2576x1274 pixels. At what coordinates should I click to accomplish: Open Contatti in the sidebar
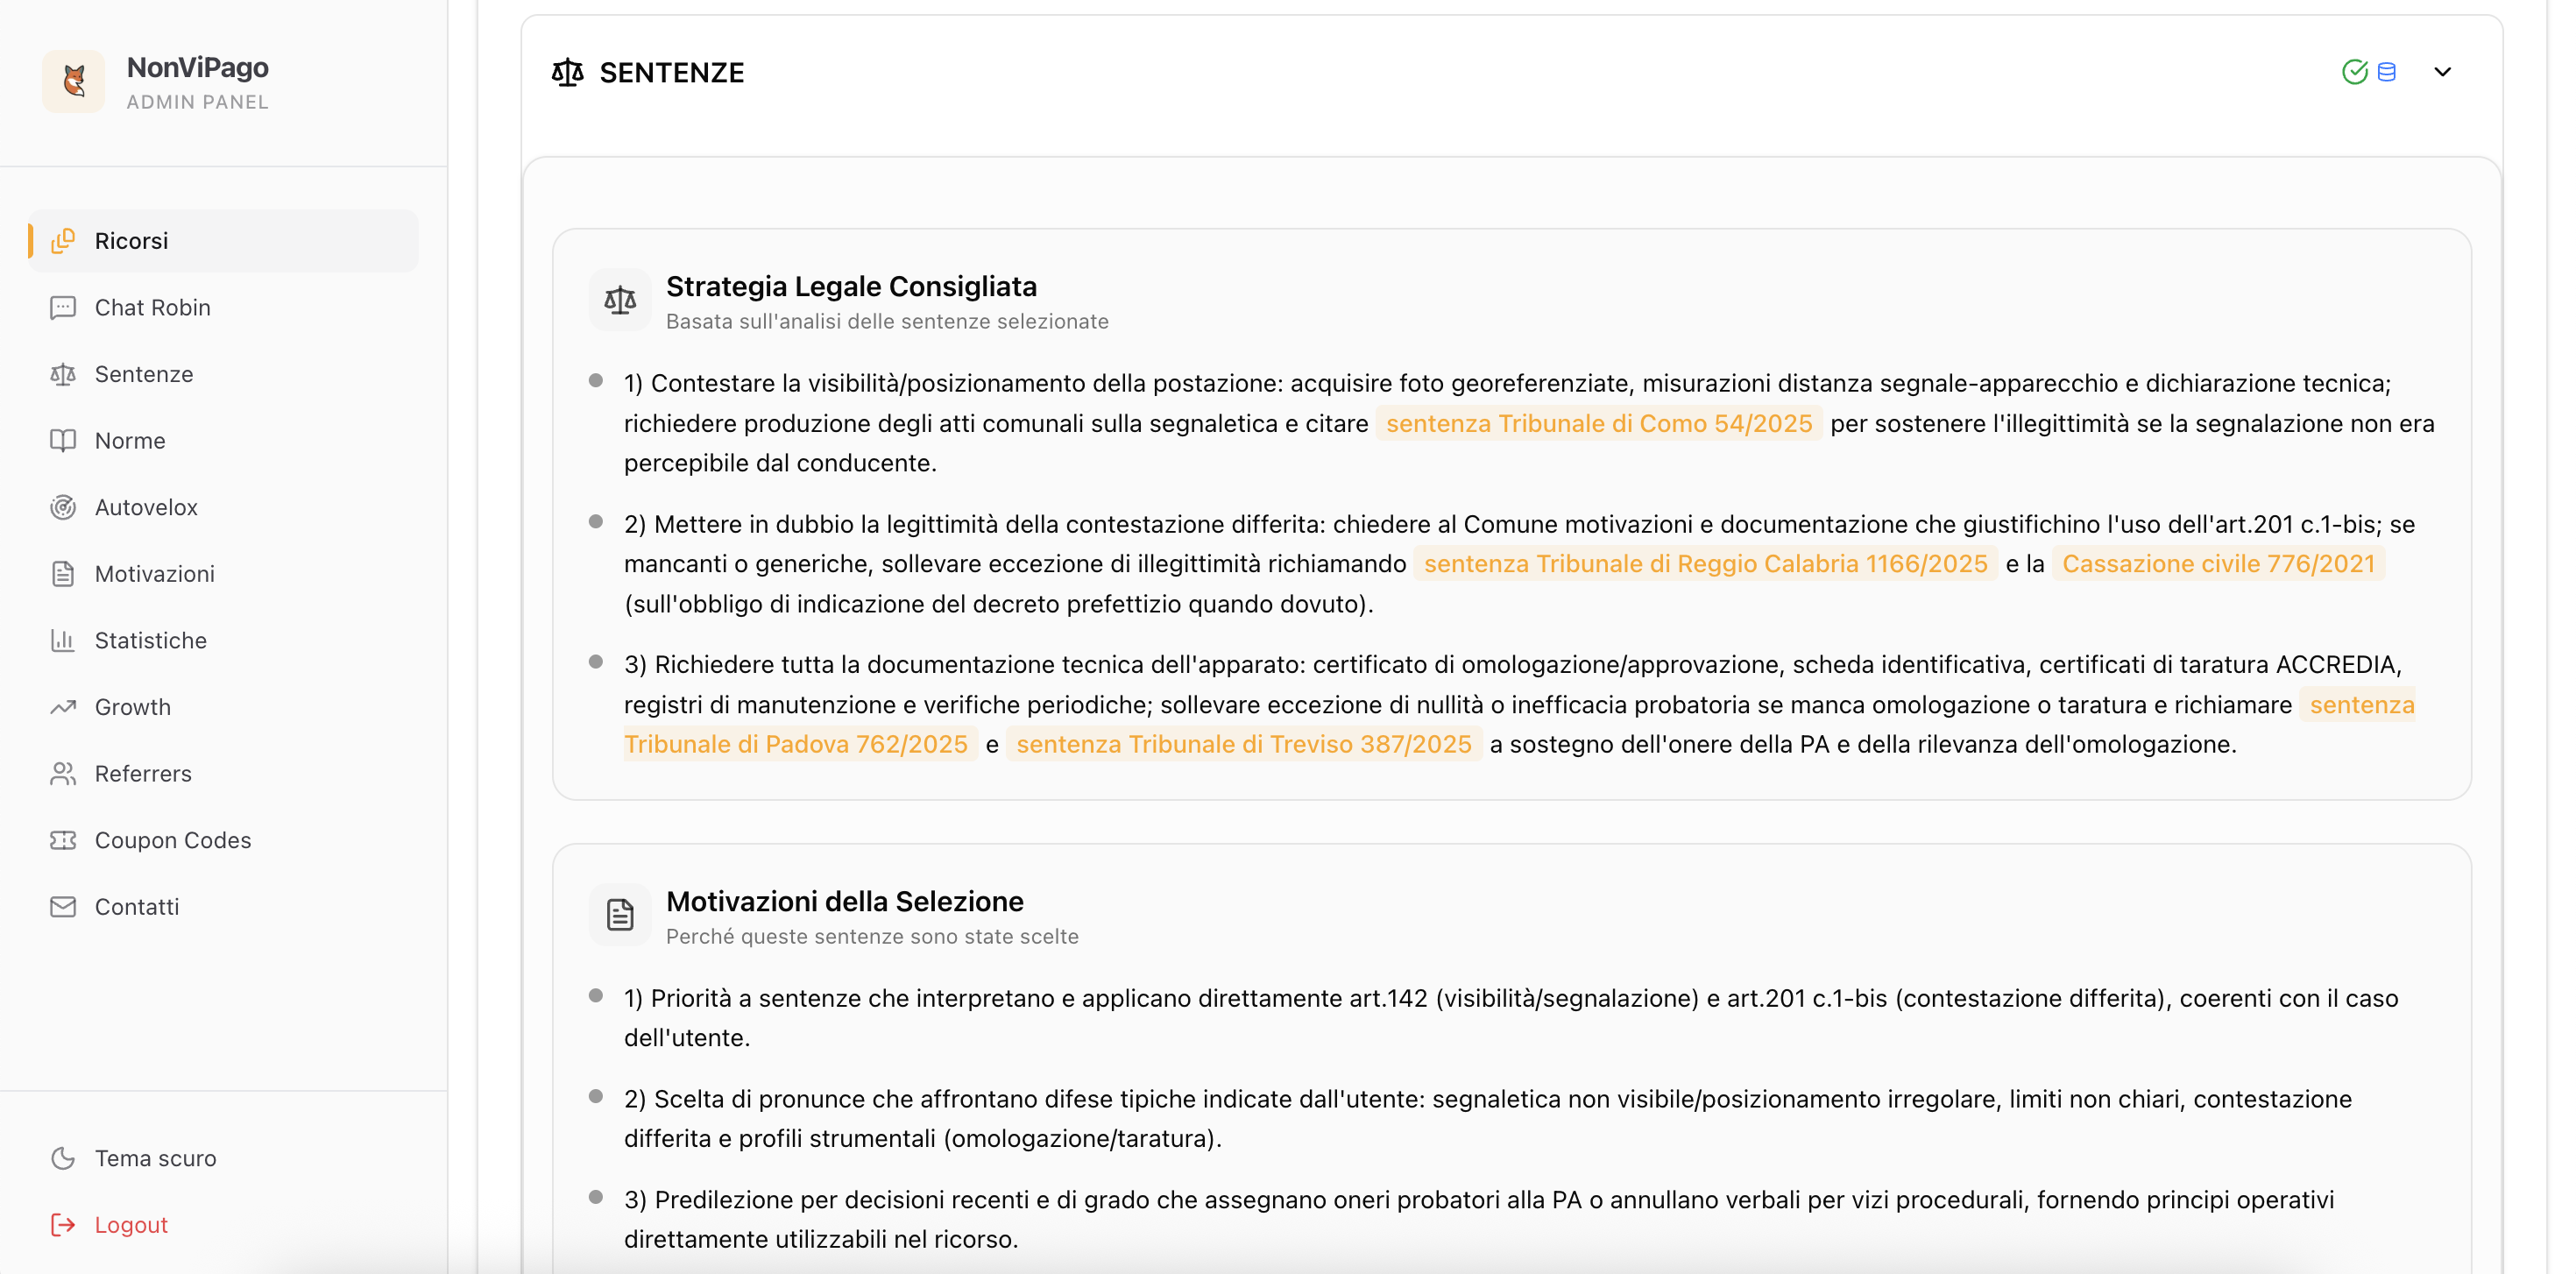click(137, 906)
